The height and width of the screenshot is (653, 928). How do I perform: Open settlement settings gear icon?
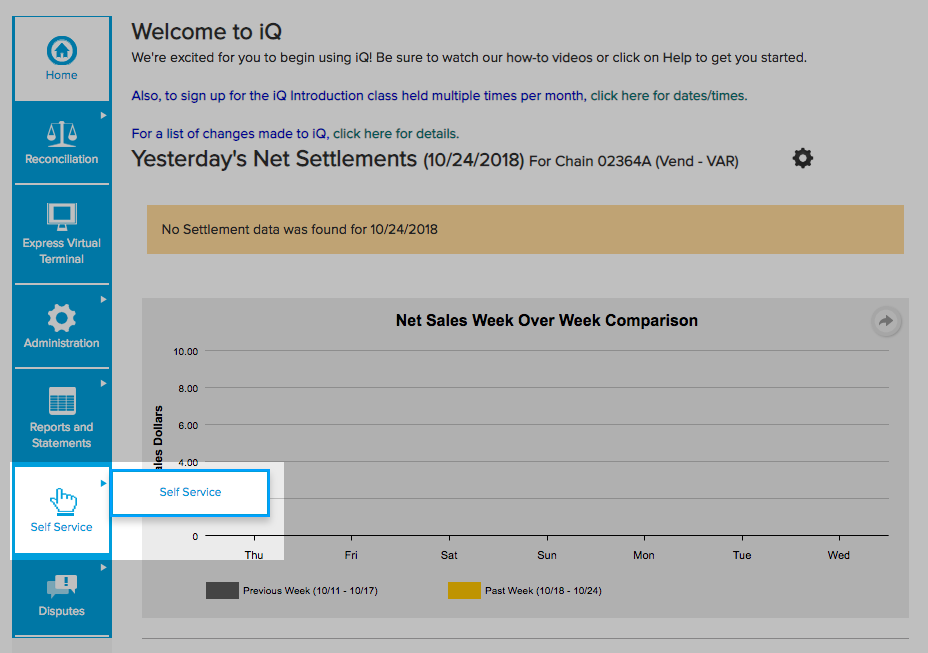pyautogui.click(x=803, y=158)
